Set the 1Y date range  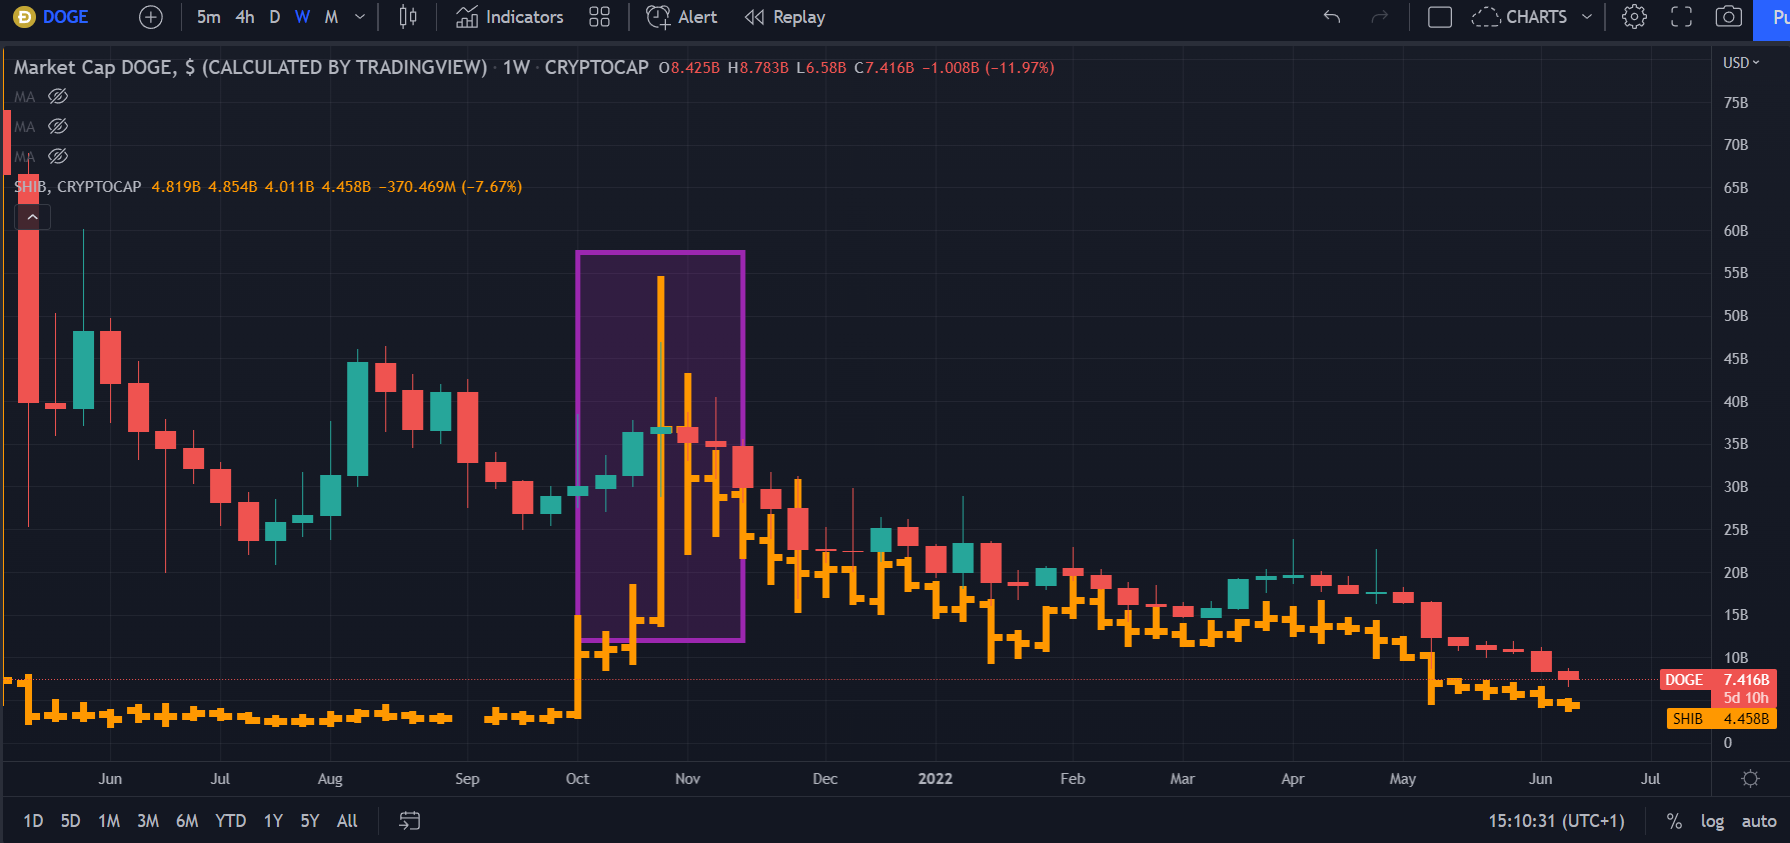273,821
